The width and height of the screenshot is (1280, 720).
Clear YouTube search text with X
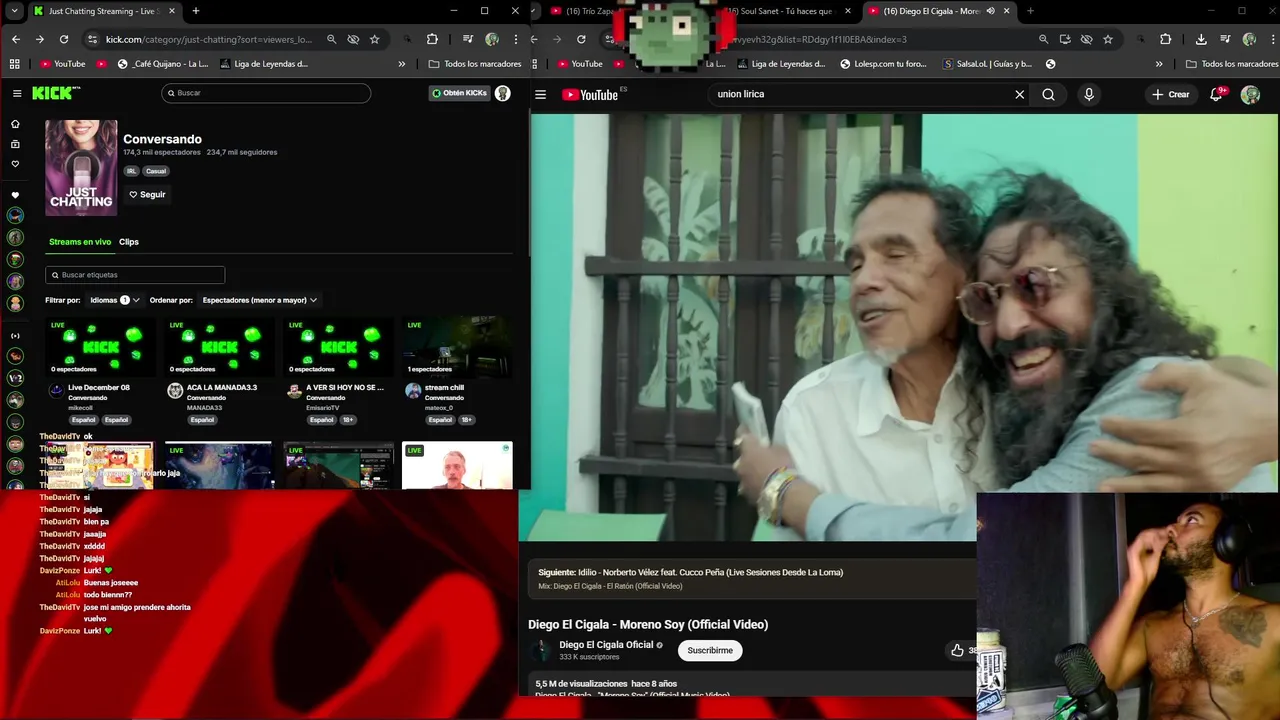click(1019, 95)
